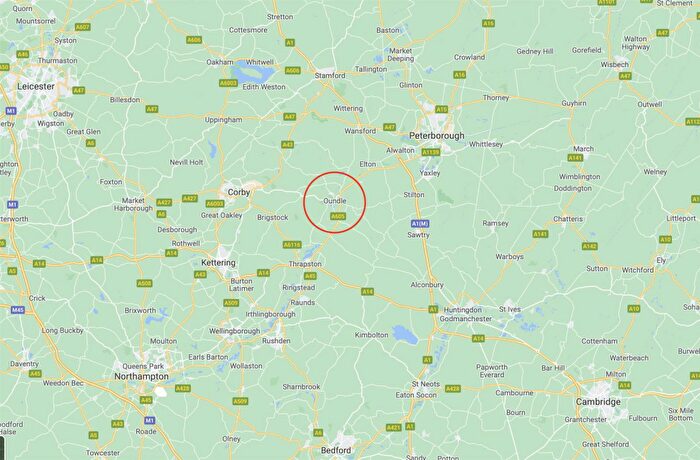Click the A6116 road shield near Thrapston
Image resolution: width=700 pixels, height=460 pixels.
(x=292, y=245)
